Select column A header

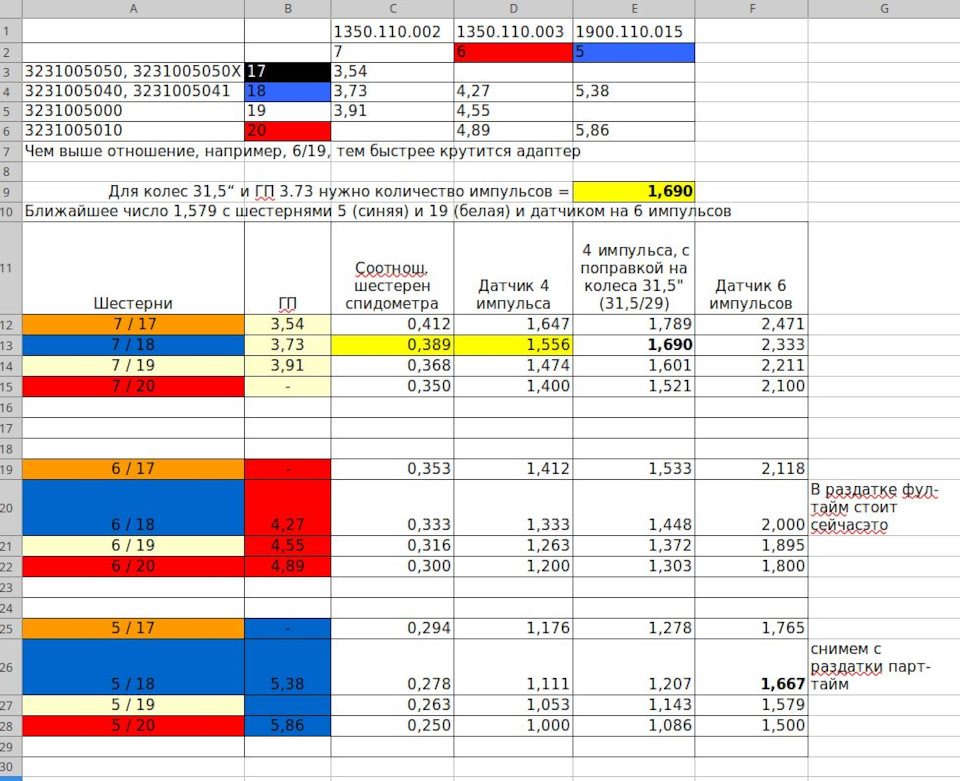[133, 9]
